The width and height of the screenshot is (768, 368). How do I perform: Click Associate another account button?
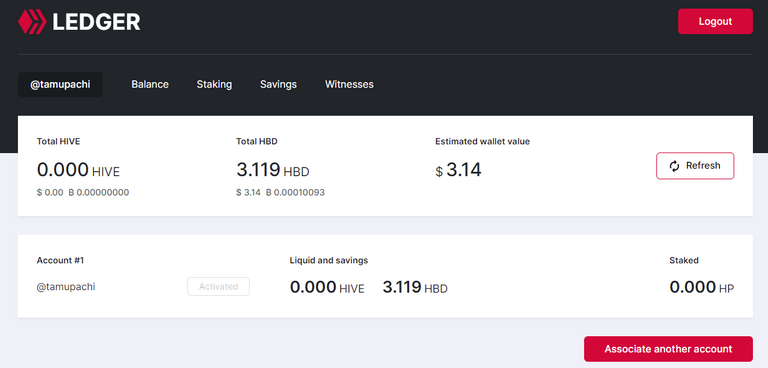[x=668, y=349]
